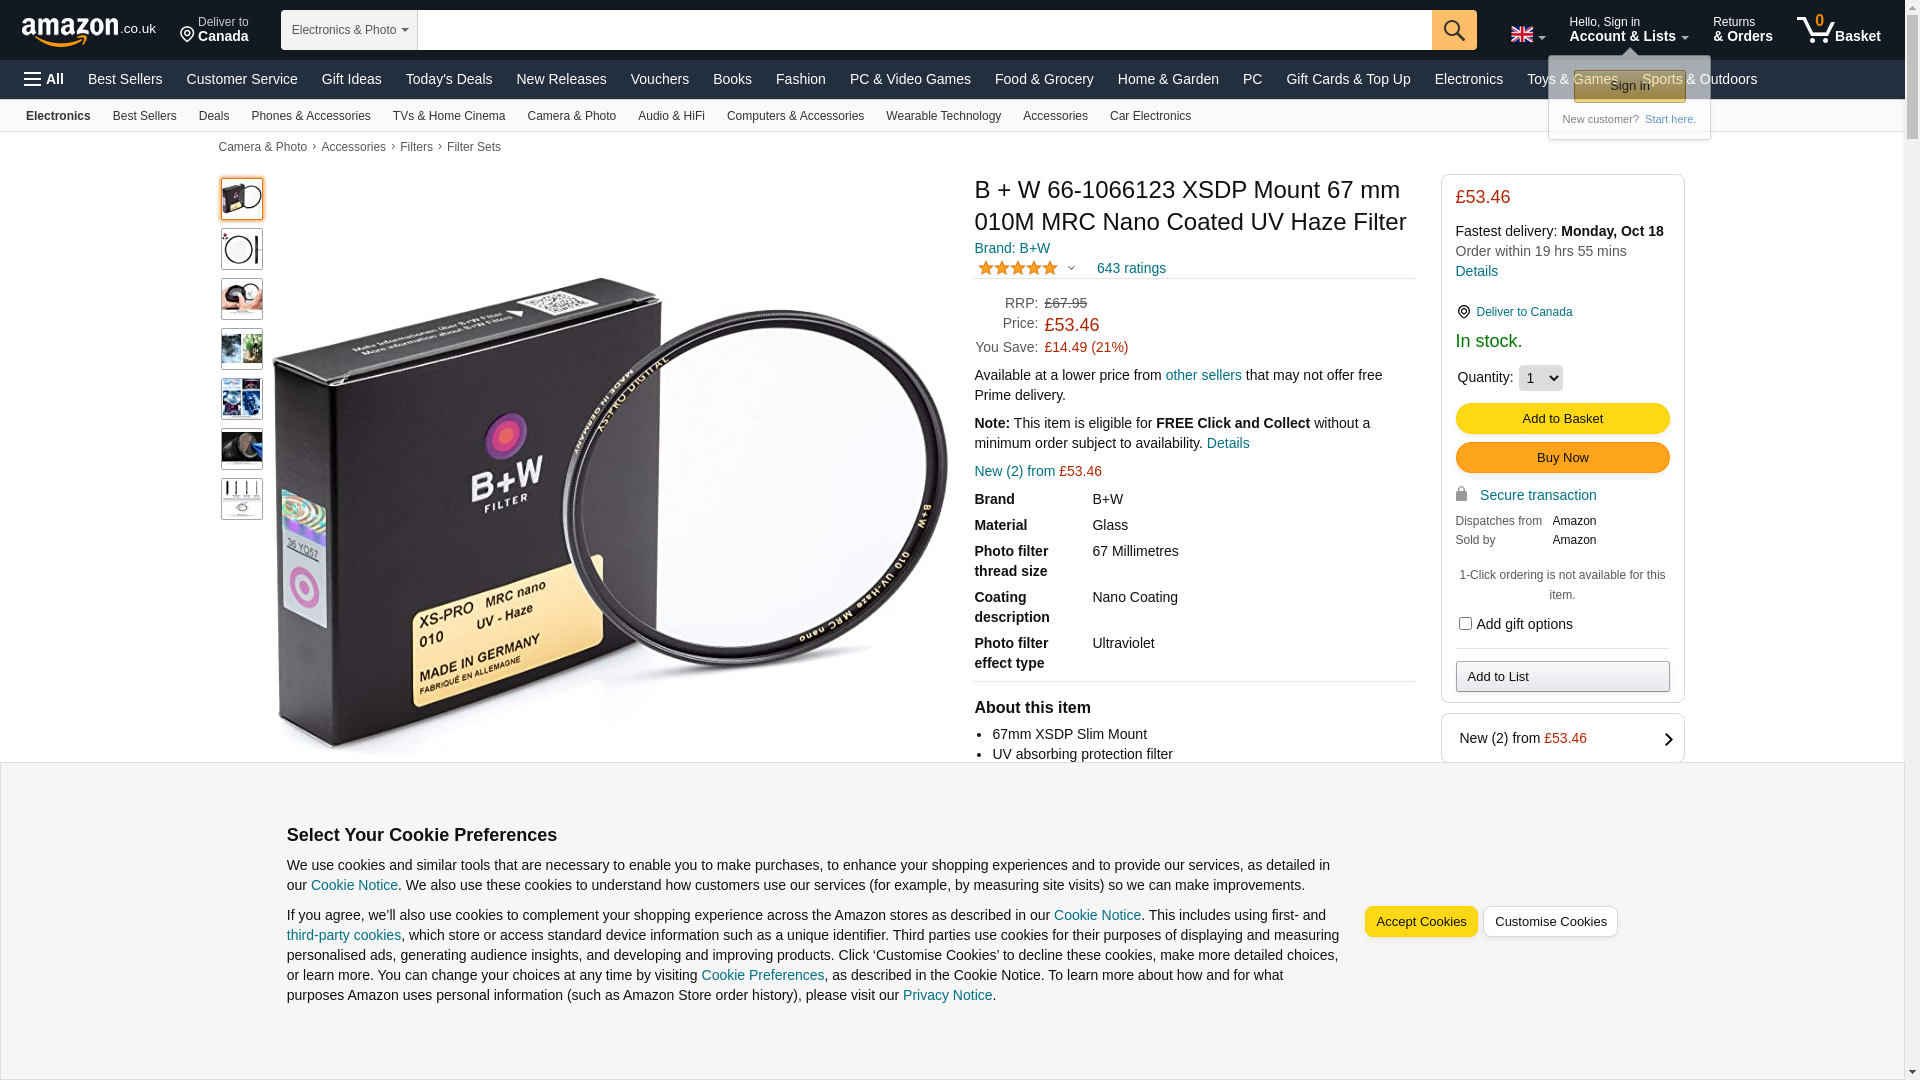Click the Amazon.co.uk logo
1920x1080 pixels.
(88, 30)
